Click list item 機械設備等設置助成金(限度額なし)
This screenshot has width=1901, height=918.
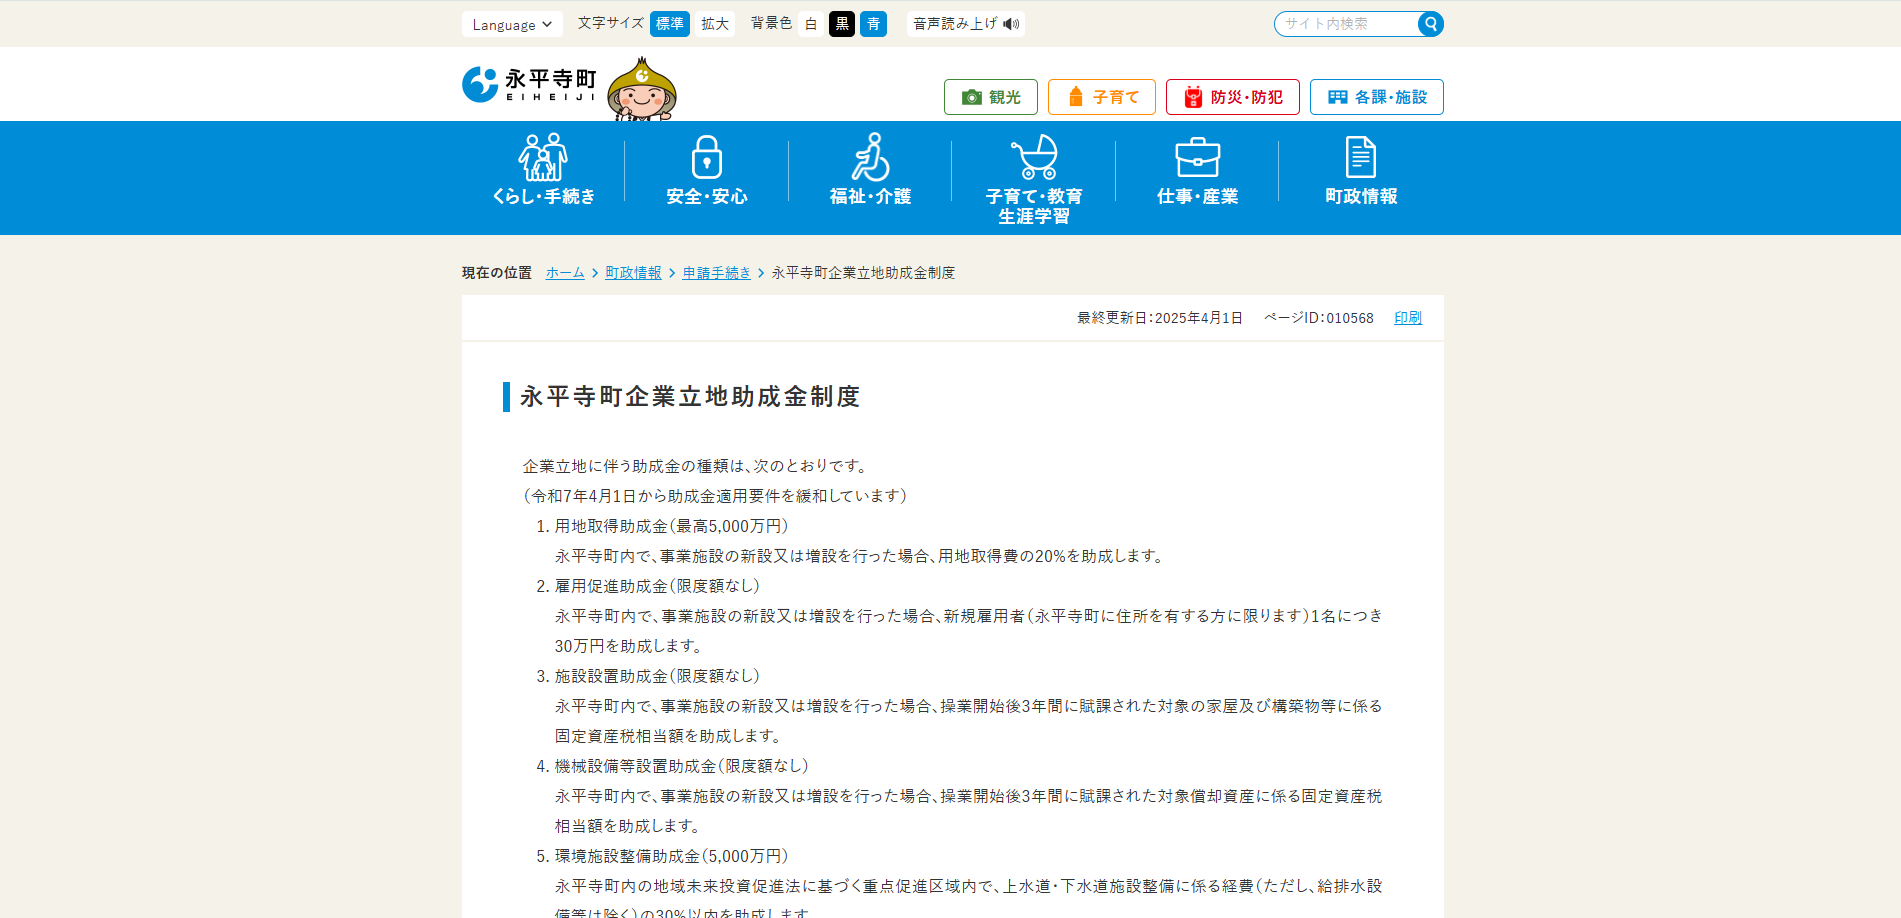(682, 766)
